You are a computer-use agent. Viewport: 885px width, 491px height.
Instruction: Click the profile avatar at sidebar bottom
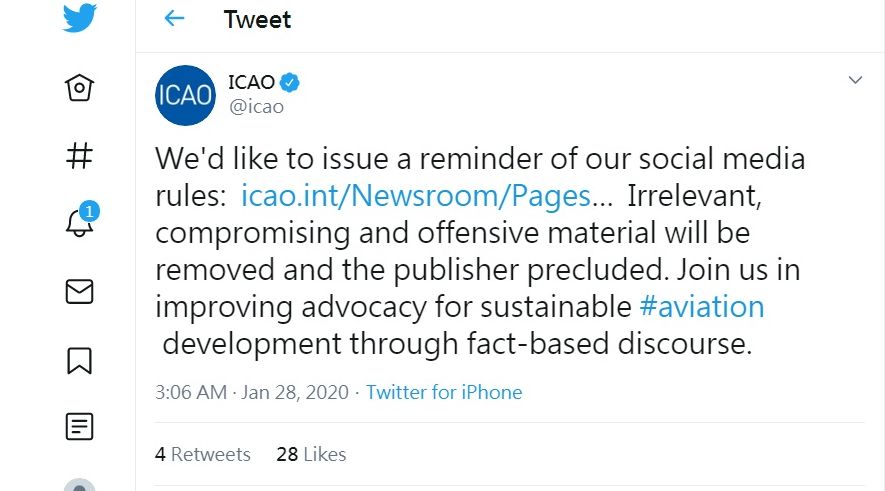click(x=79, y=485)
